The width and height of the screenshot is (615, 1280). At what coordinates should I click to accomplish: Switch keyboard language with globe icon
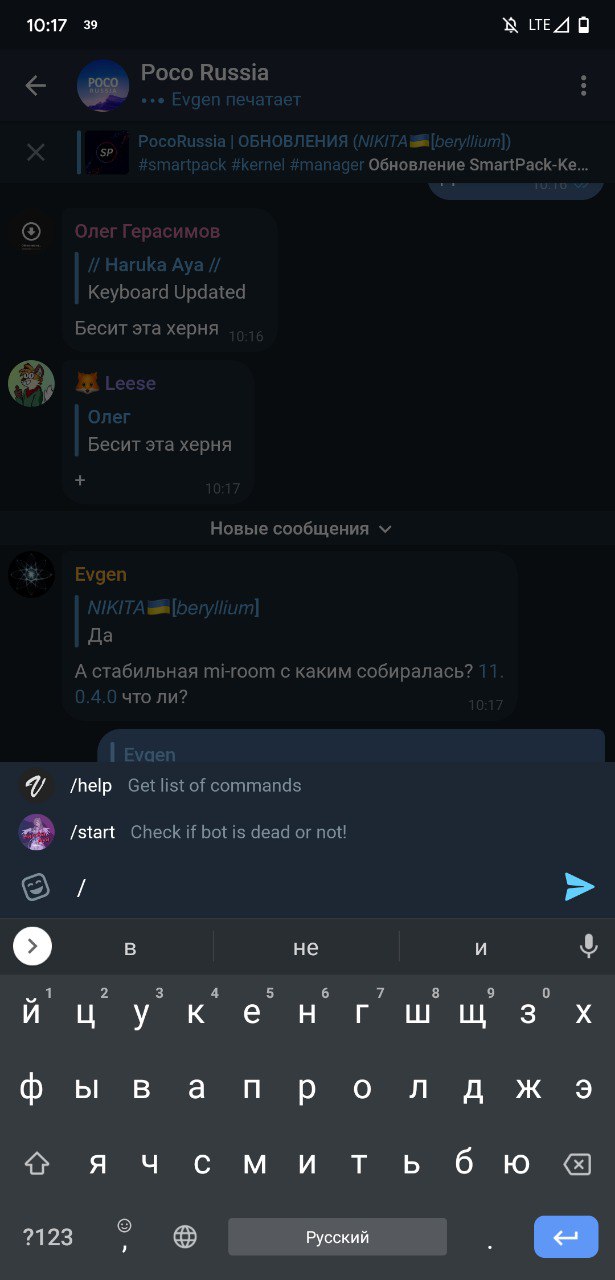[185, 1237]
